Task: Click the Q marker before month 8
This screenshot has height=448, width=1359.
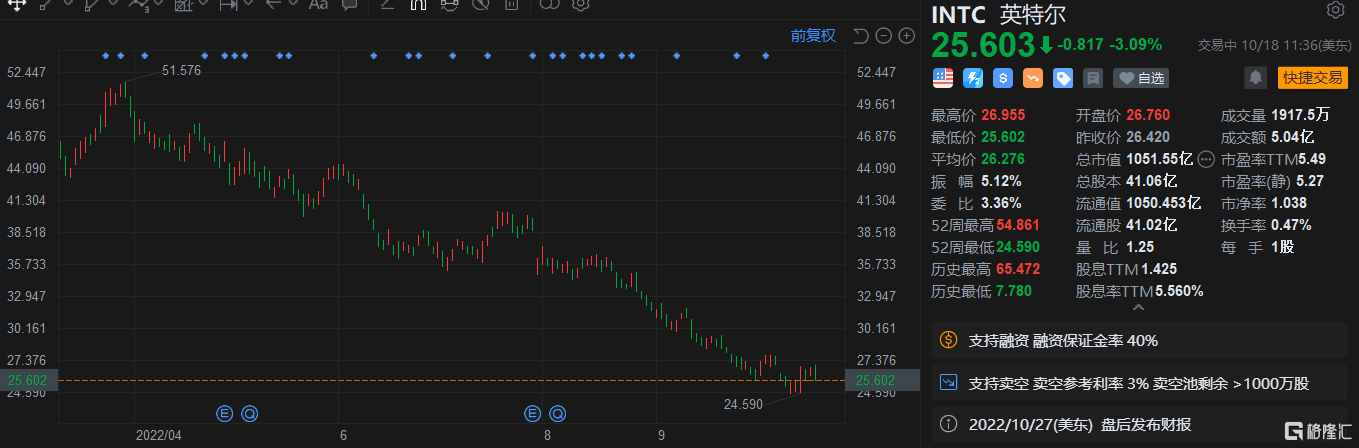Action: tap(556, 412)
